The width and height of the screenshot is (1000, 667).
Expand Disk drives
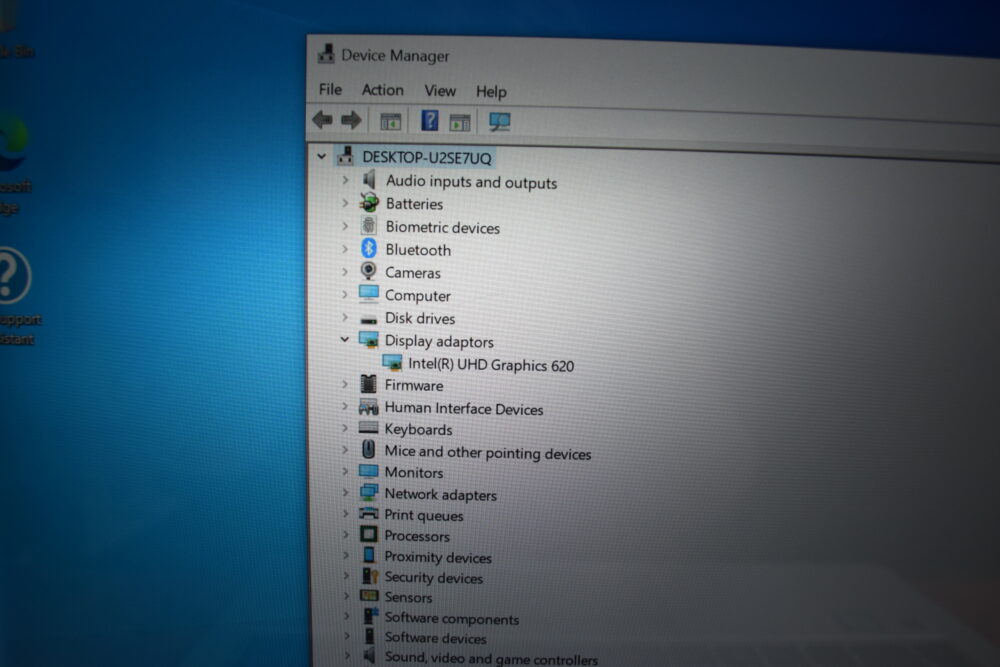click(x=345, y=317)
